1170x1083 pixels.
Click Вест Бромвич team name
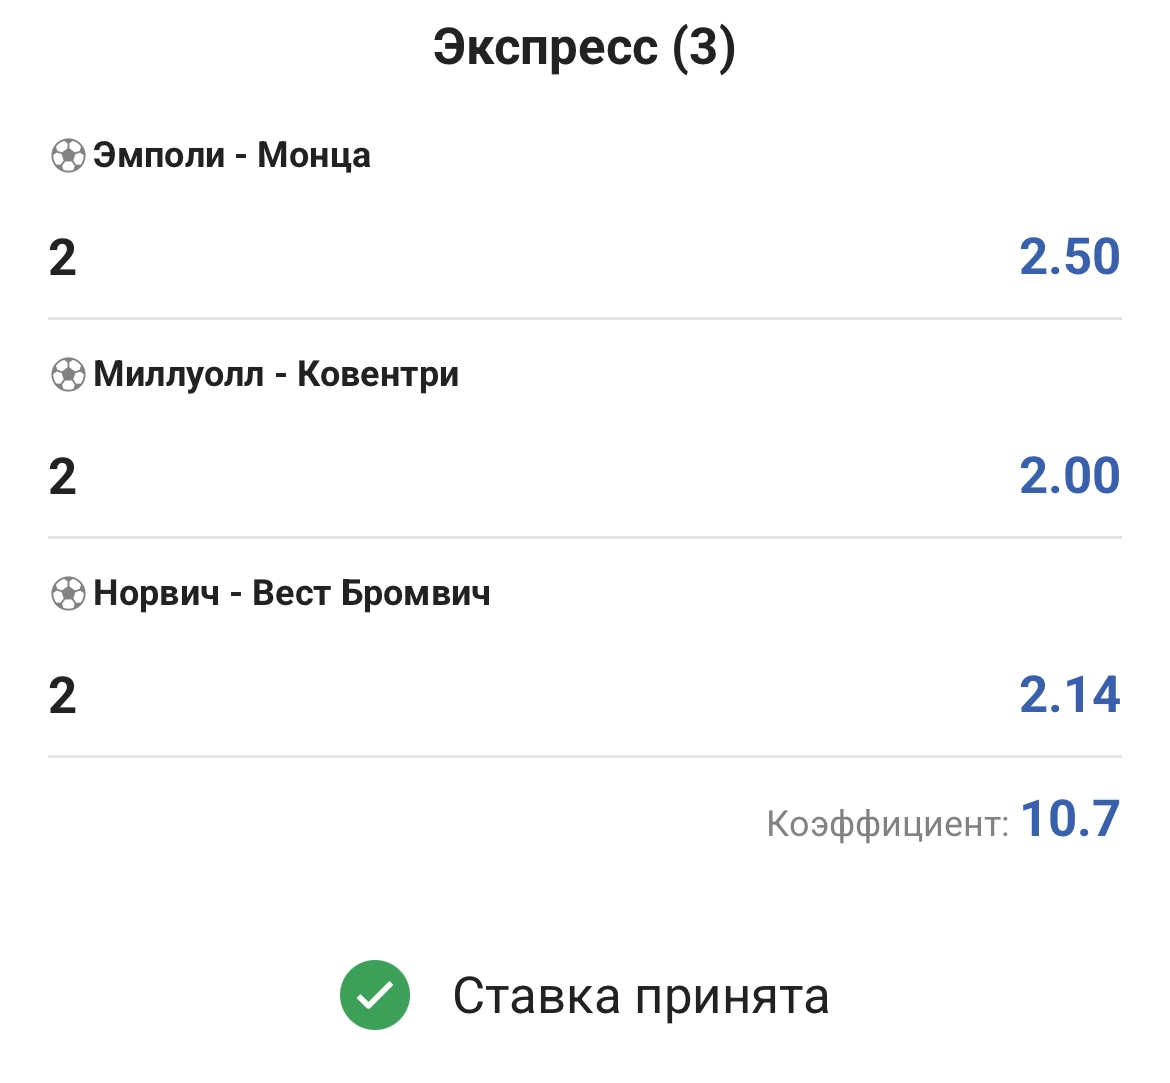click(371, 594)
